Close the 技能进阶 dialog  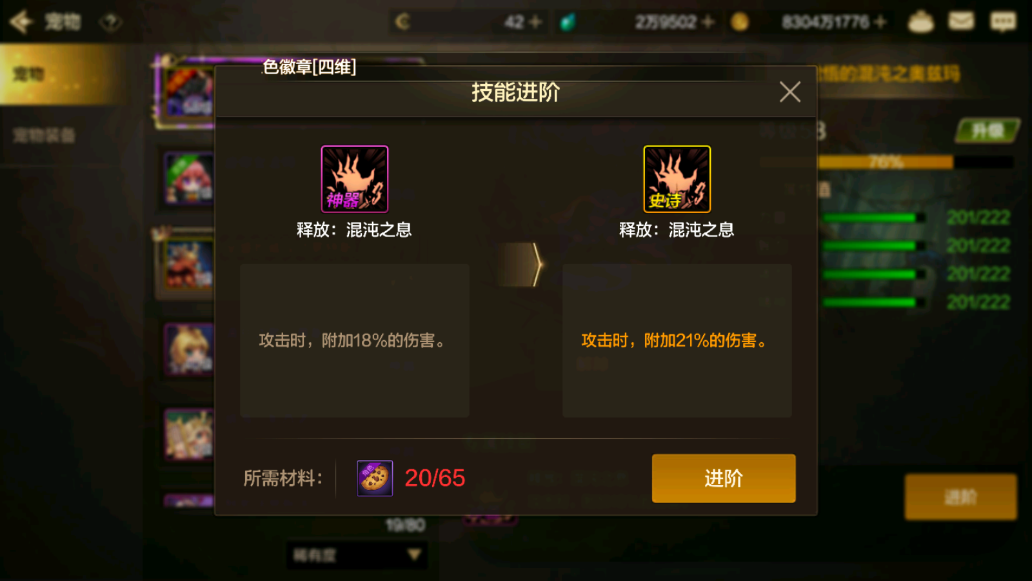coord(790,92)
